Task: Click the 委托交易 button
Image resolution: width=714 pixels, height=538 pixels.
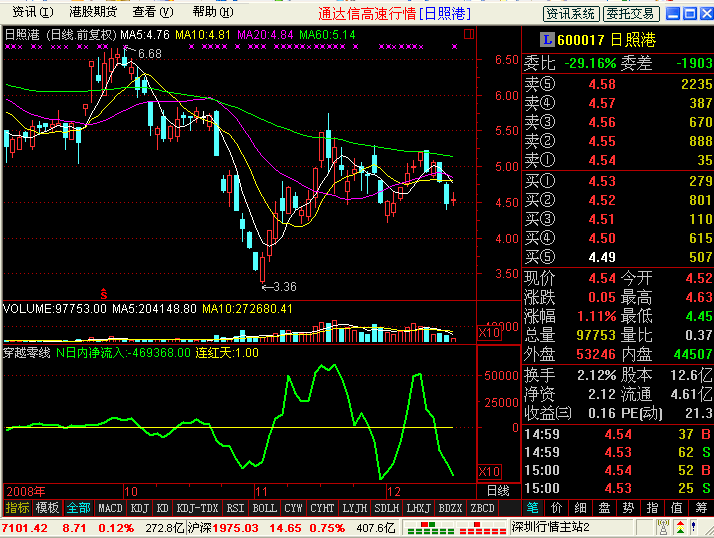Action: (x=631, y=14)
